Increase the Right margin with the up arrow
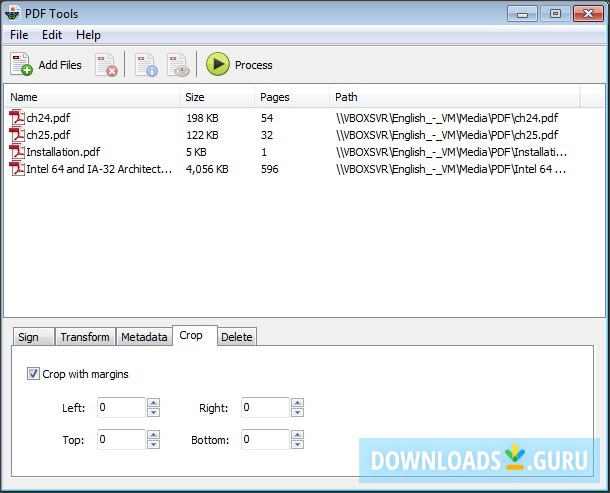 click(297, 403)
